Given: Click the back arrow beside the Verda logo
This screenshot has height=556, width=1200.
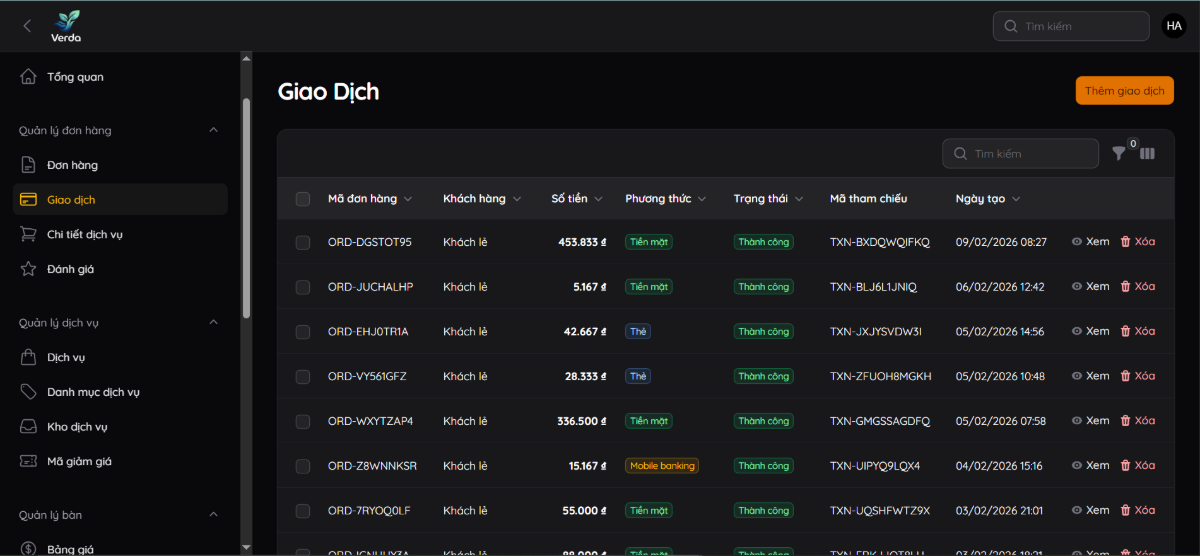Looking at the screenshot, I should pyautogui.click(x=27, y=26).
